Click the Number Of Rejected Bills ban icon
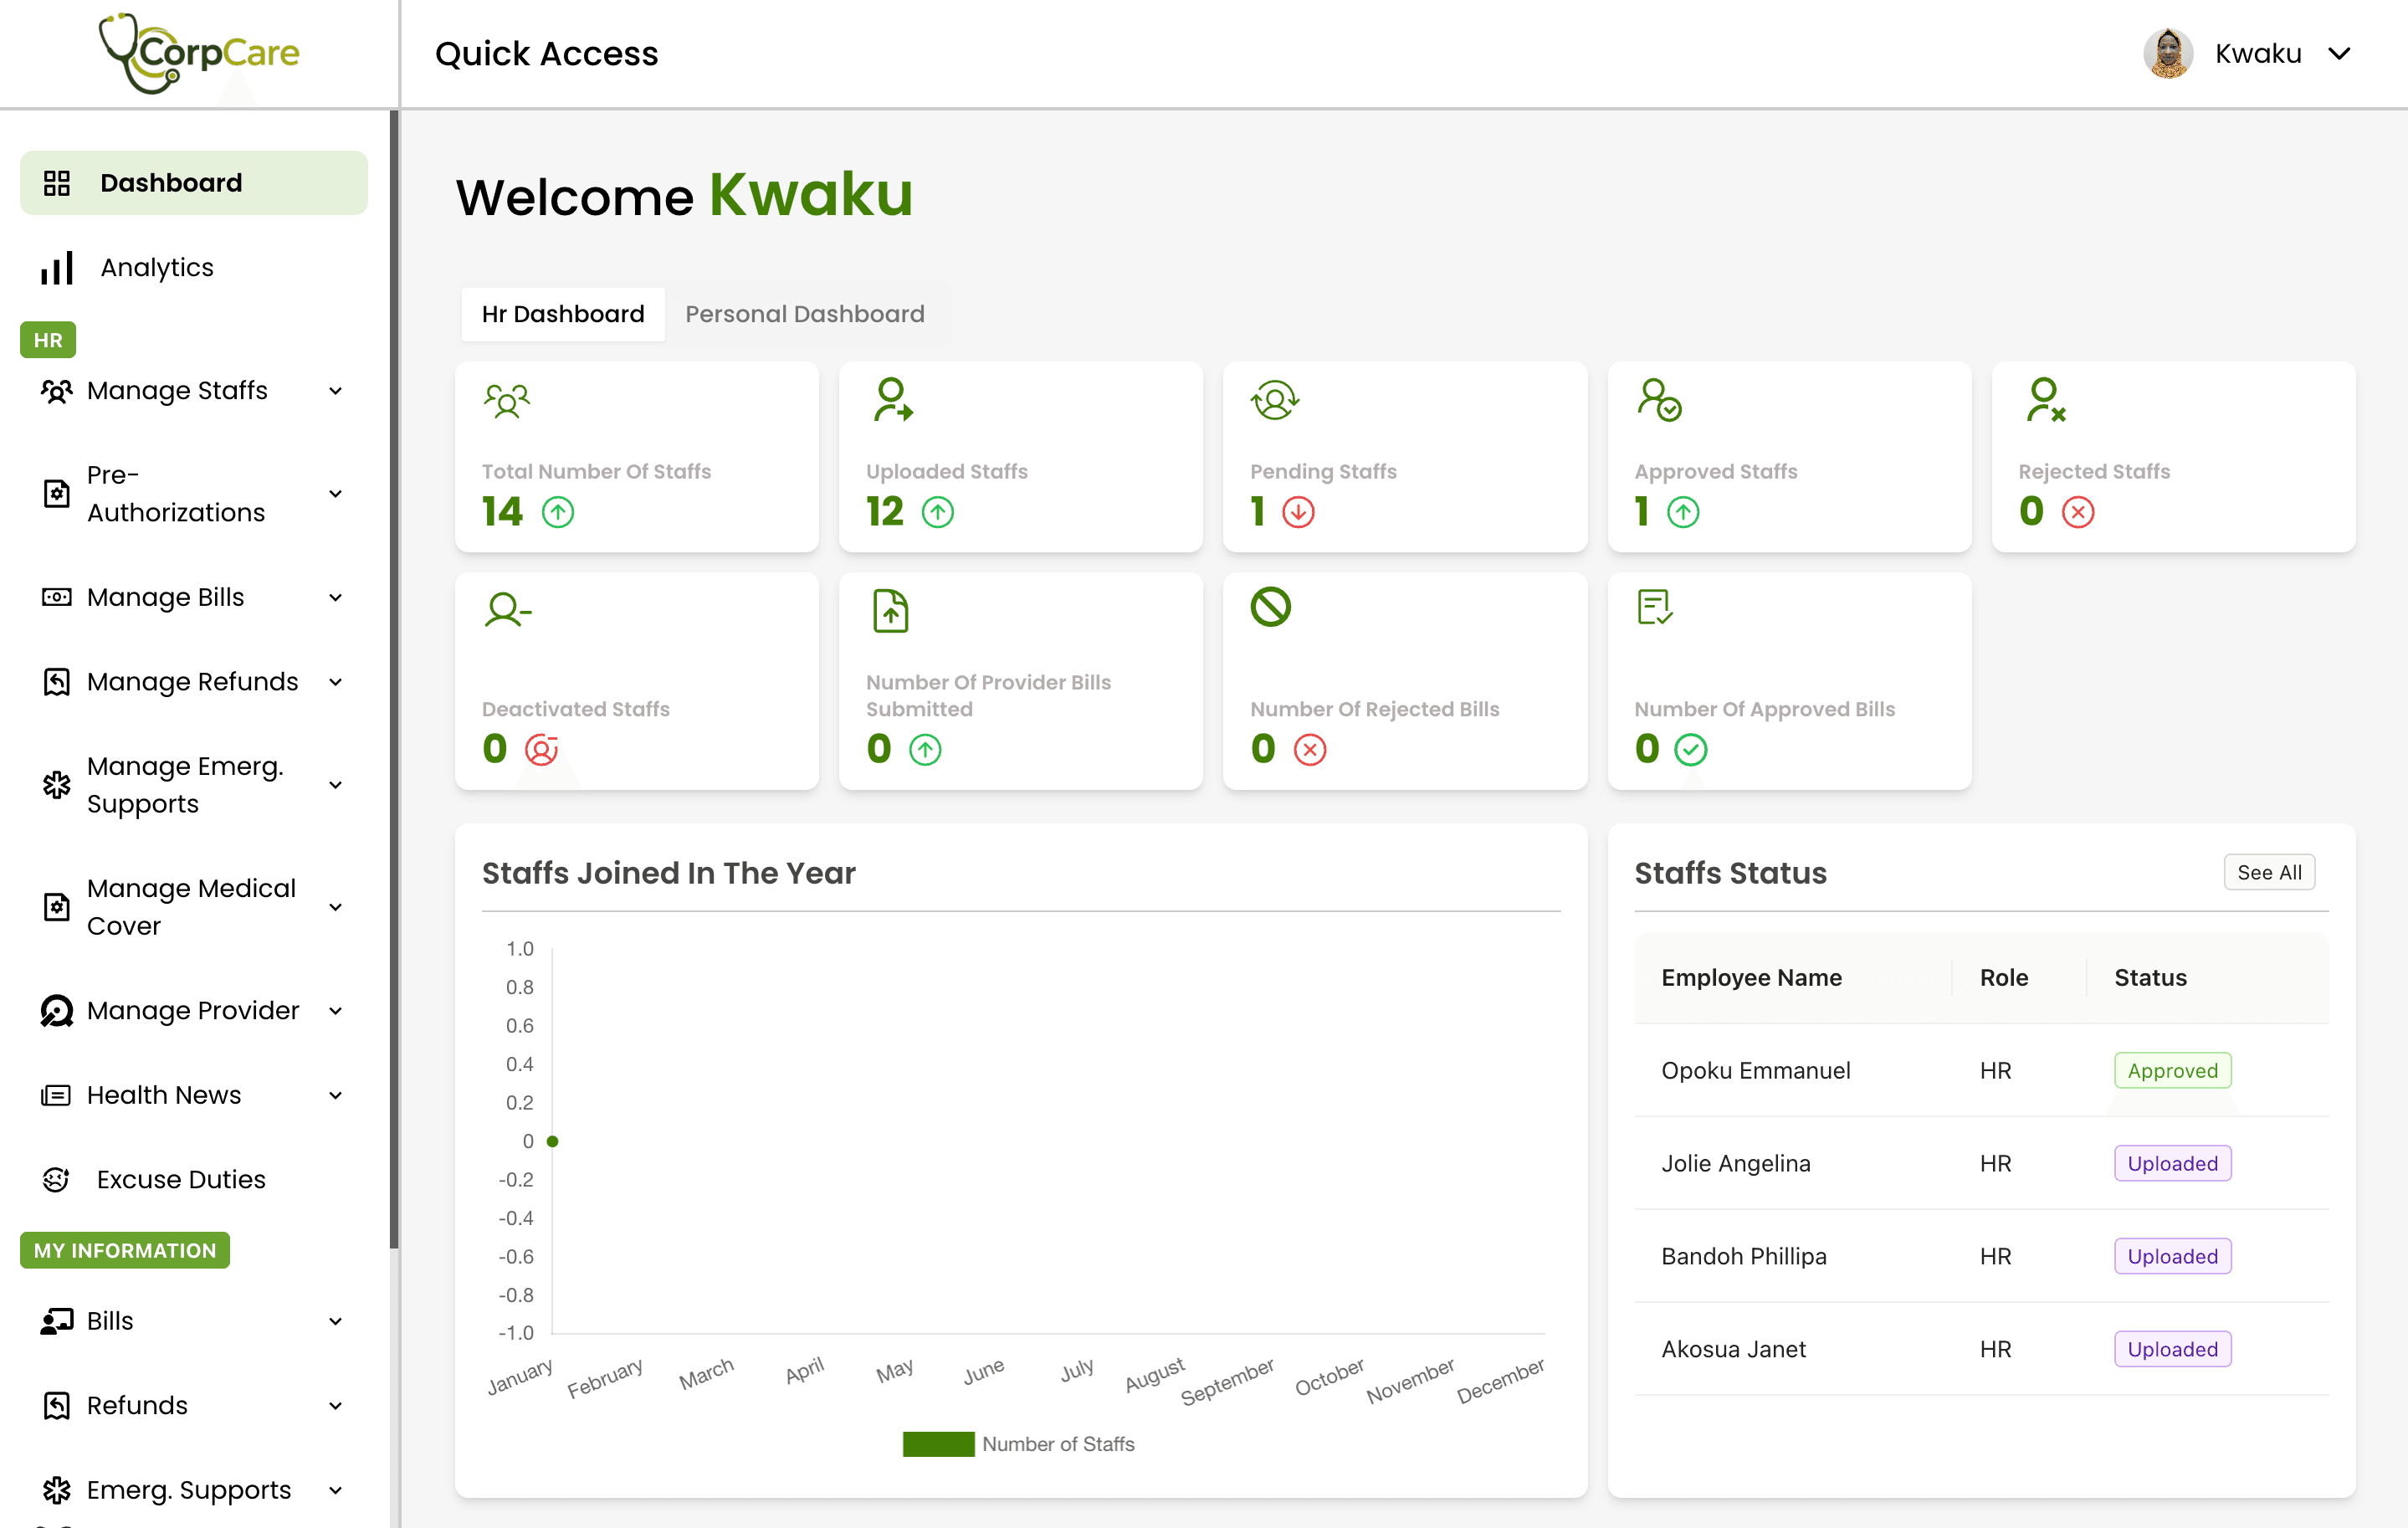2408x1528 pixels. (1270, 607)
